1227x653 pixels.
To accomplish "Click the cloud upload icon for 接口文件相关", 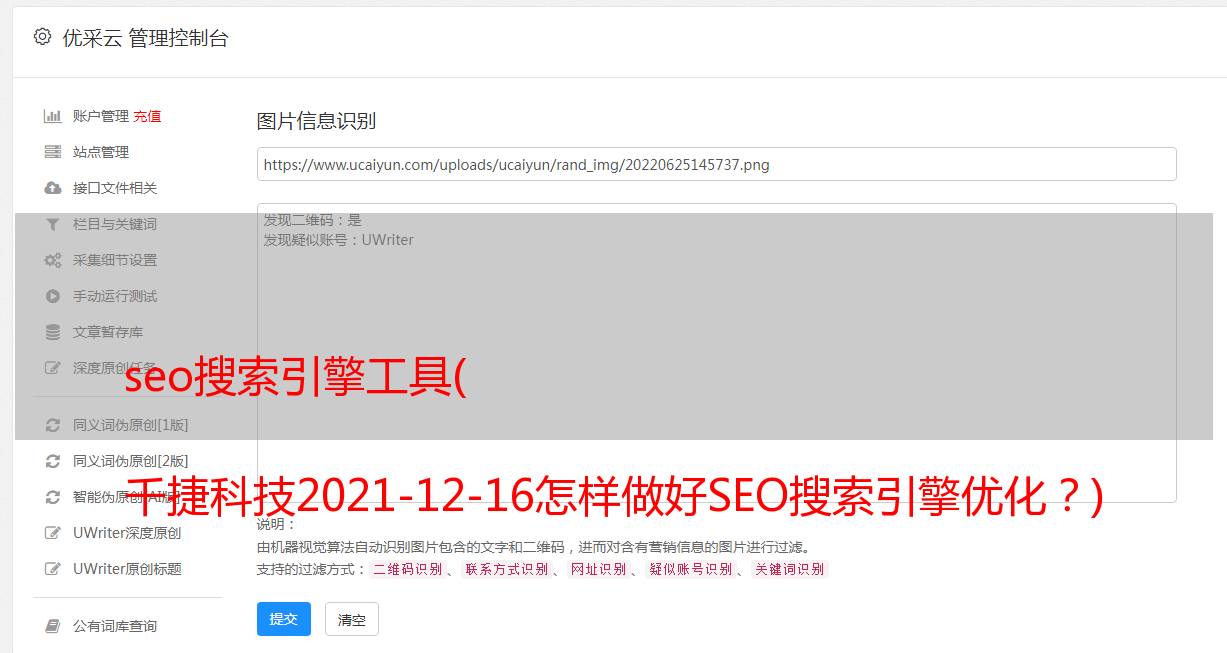I will point(53,188).
